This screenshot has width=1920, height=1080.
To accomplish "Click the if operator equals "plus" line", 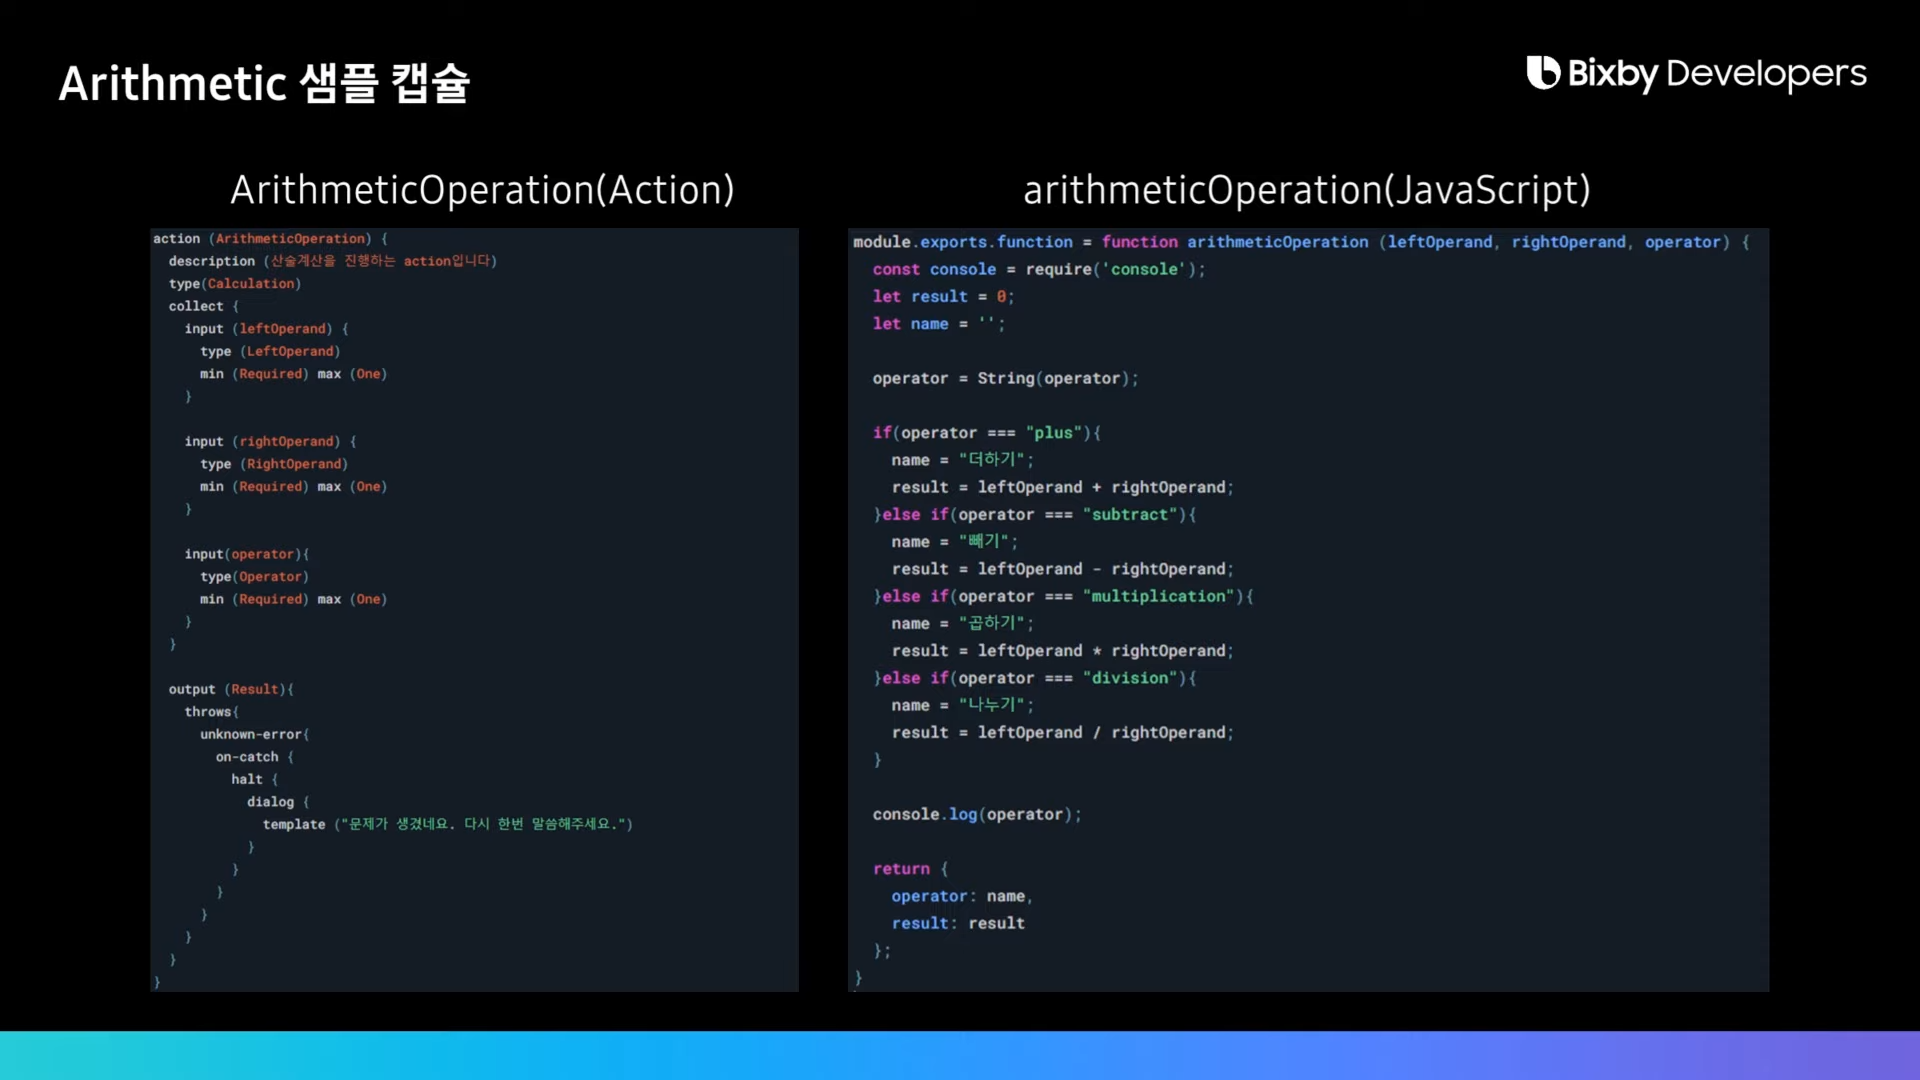I will [x=986, y=433].
